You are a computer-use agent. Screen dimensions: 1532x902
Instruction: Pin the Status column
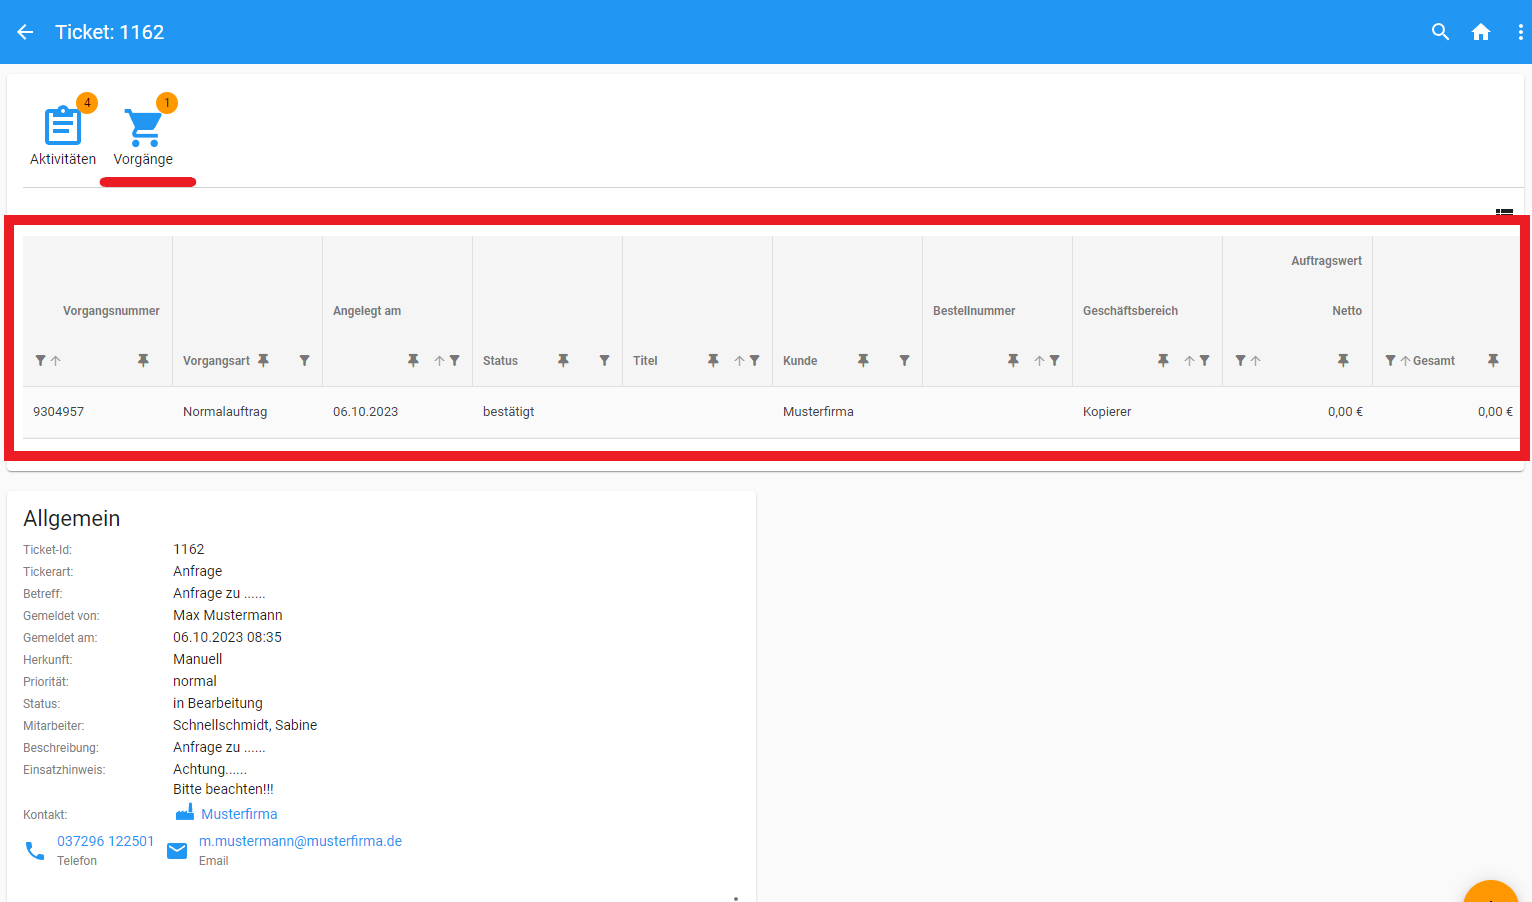coord(563,360)
